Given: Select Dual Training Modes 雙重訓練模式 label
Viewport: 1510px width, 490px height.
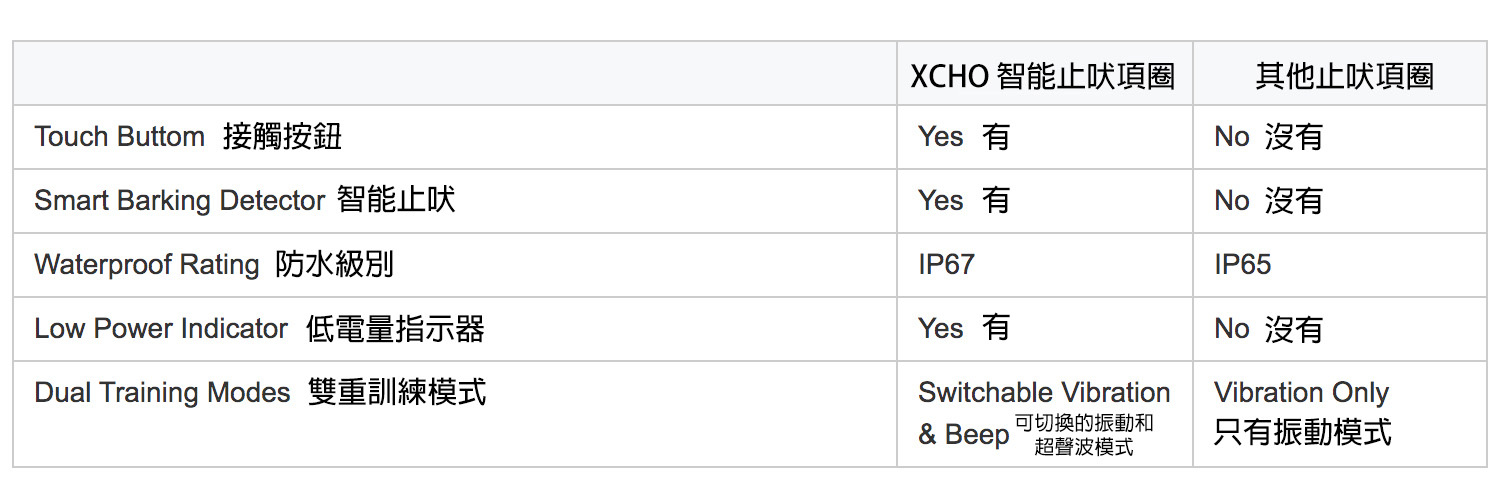Looking at the screenshot, I should coord(260,392).
